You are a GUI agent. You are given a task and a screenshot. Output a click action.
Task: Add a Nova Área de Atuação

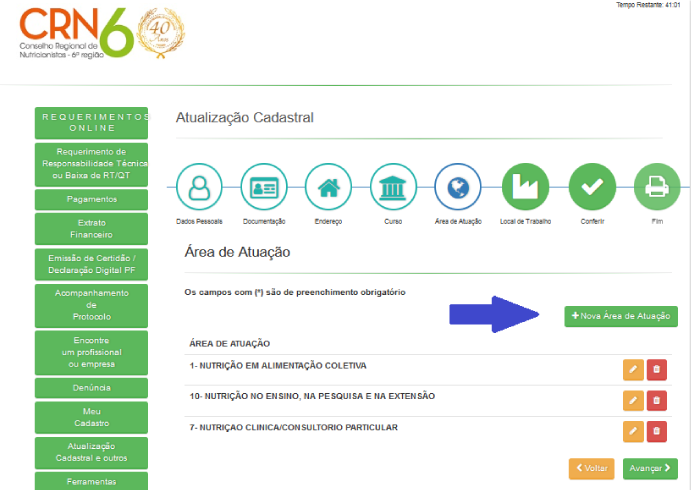coord(621,316)
